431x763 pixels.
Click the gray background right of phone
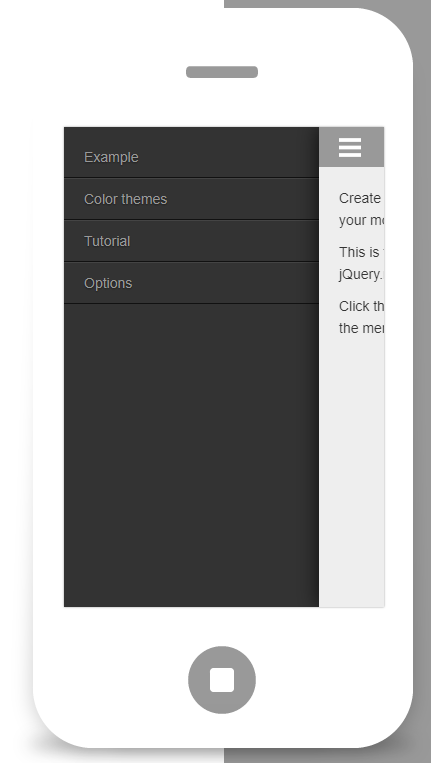422,389
